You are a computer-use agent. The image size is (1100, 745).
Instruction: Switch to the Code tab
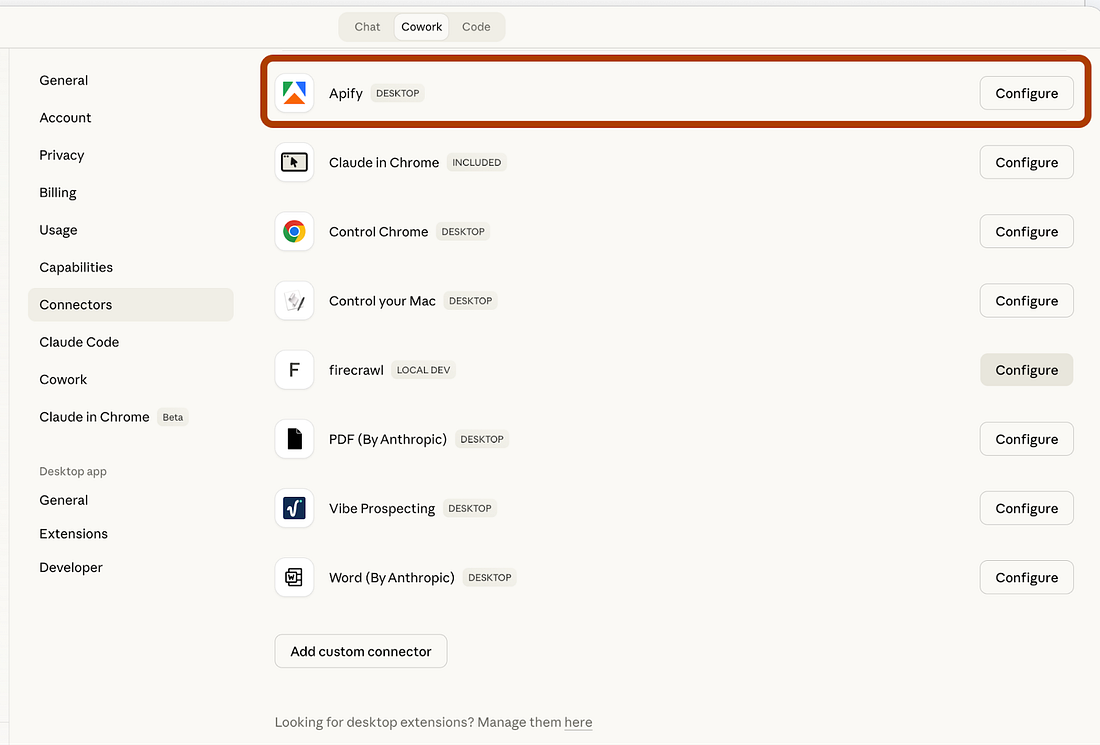point(476,27)
